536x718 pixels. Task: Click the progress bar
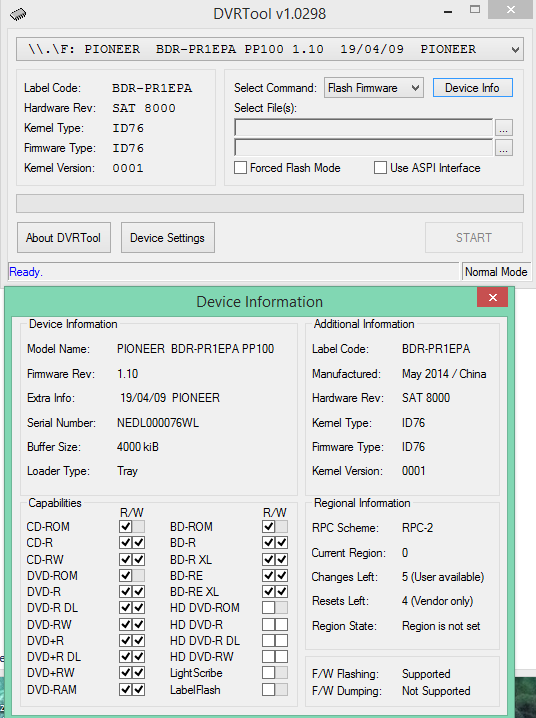tap(270, 203)
